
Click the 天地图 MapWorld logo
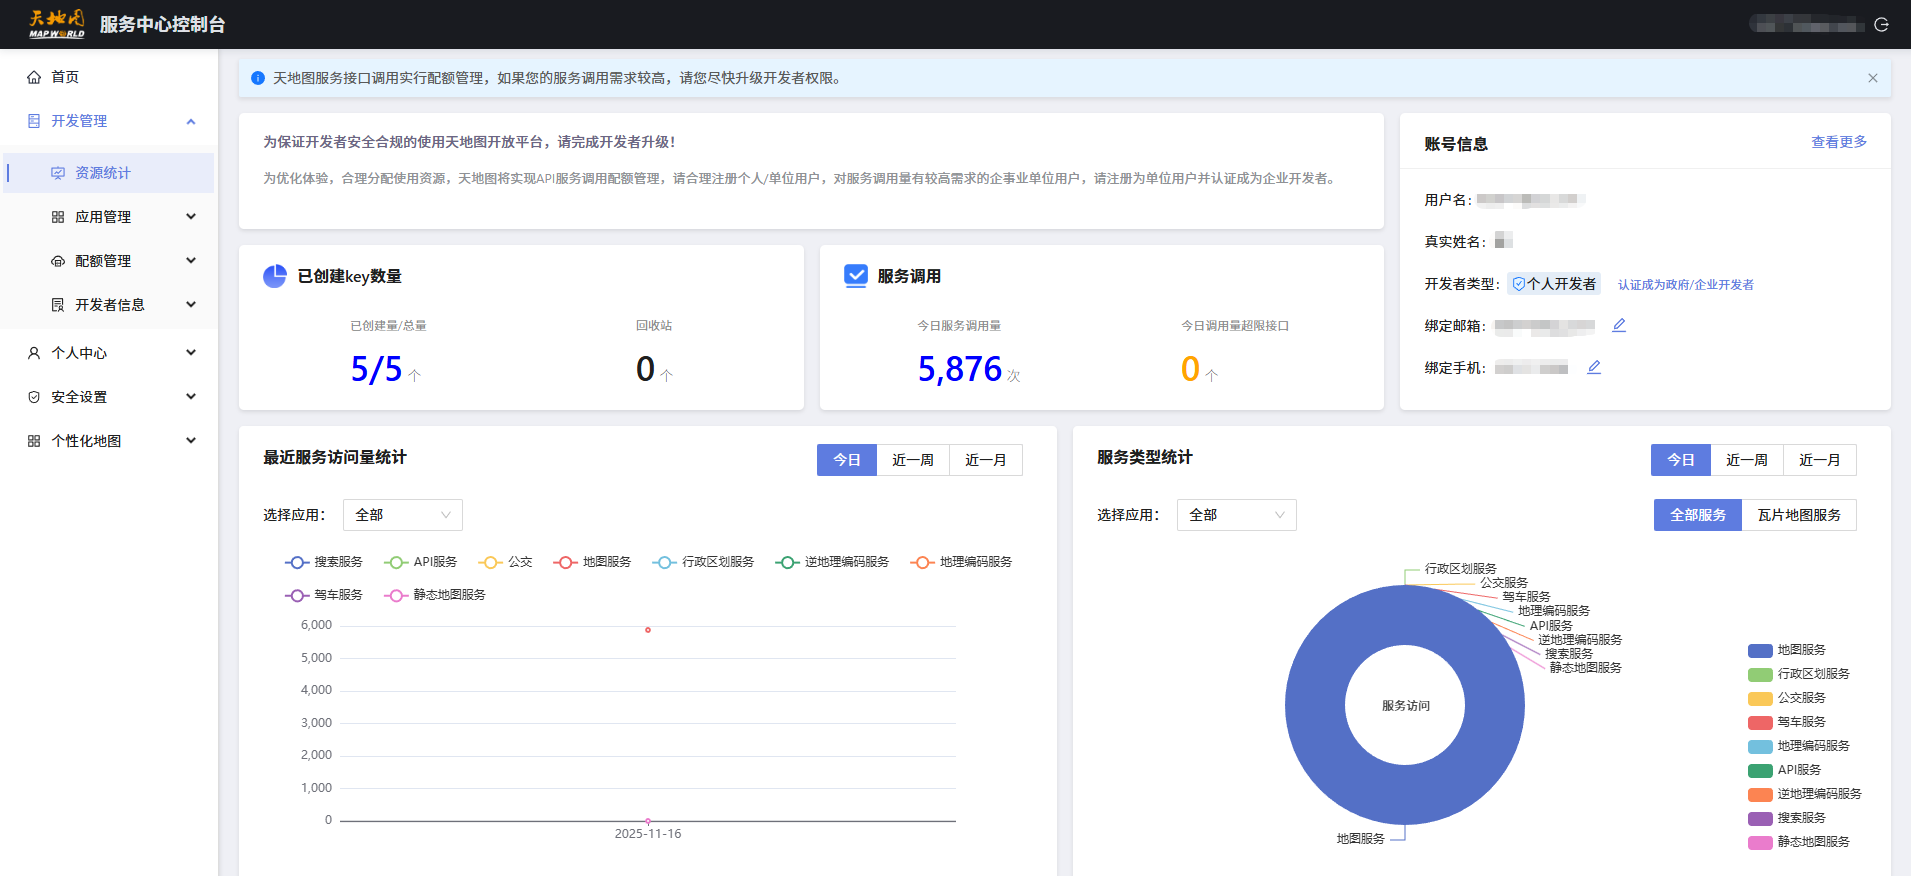click(56, 24)
